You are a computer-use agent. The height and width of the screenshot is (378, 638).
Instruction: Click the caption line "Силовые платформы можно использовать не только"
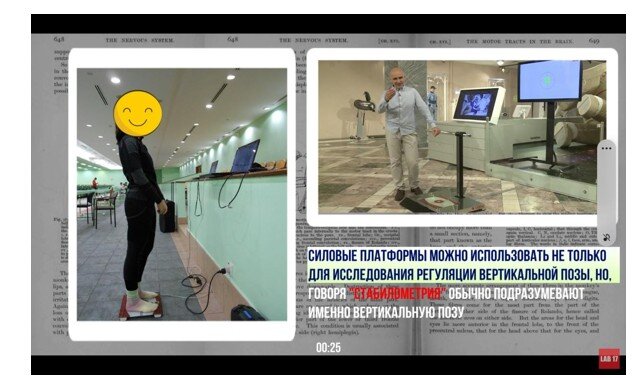(457, 256)
